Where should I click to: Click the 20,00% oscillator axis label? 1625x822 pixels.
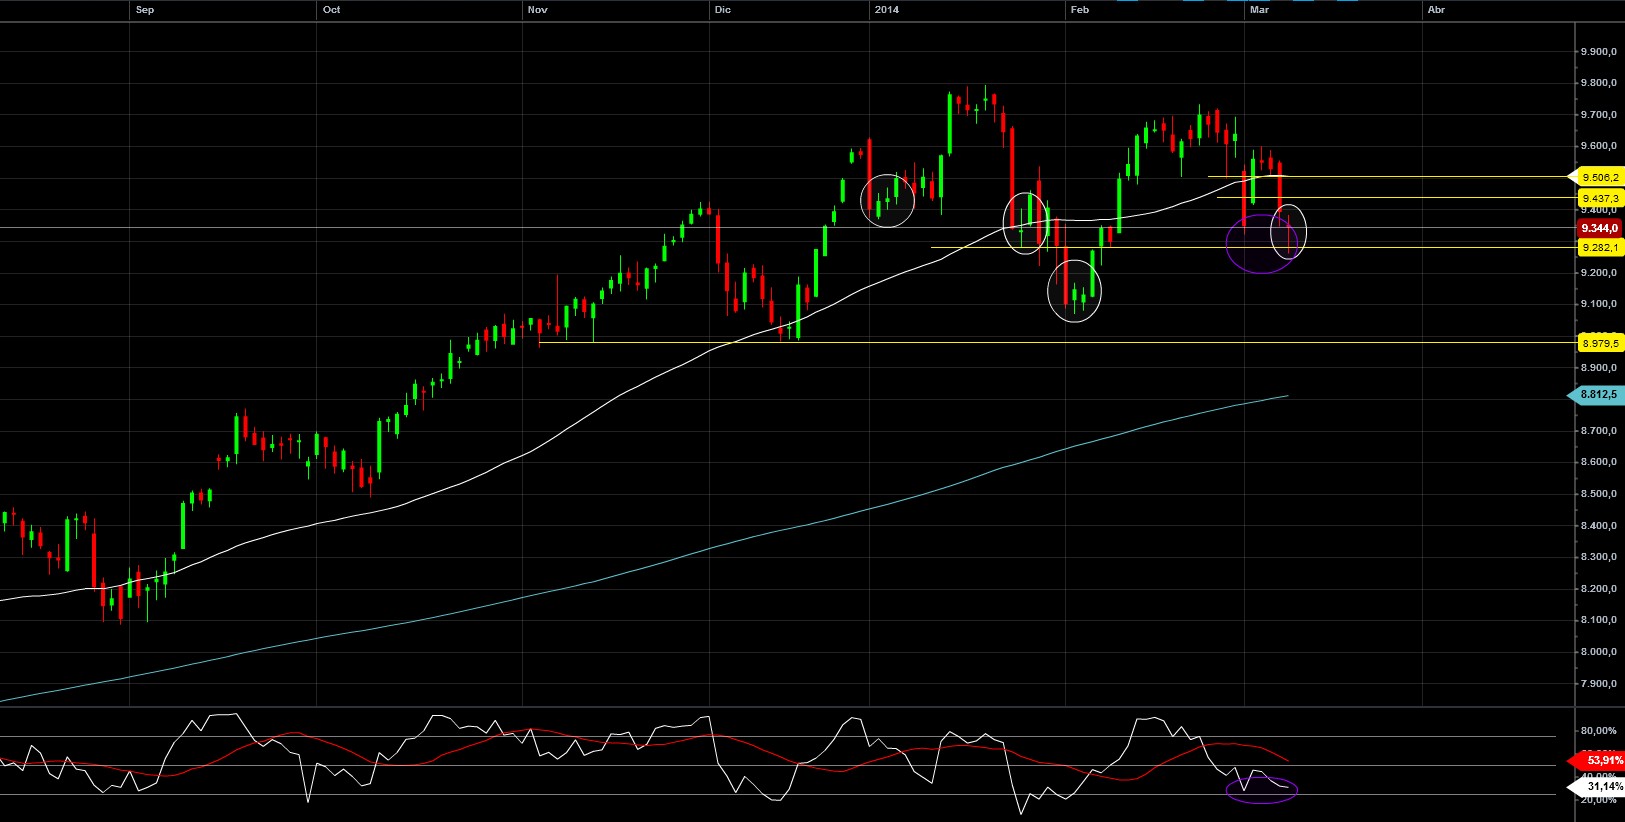[x=1599, y=800]
